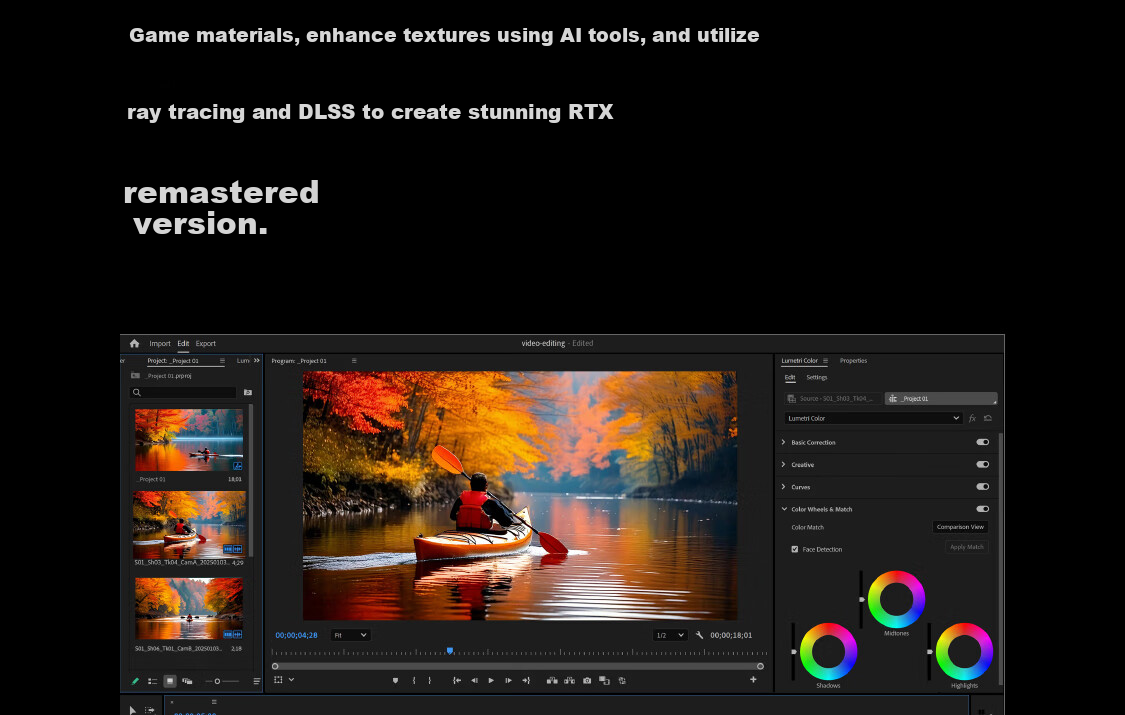
Task: Mark Out point with the right brace
Action: coord(430,681)
